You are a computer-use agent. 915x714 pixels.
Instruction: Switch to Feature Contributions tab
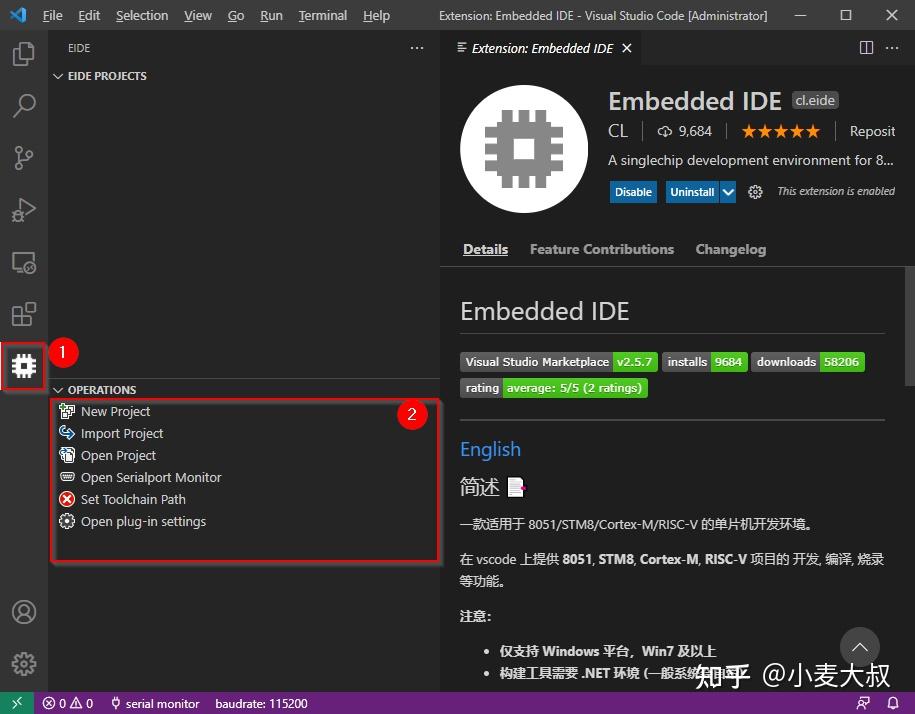602,249
